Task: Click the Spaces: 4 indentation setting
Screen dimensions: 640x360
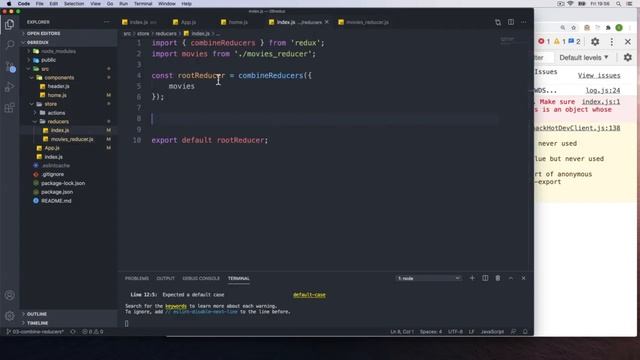Action: coord(431,331)
